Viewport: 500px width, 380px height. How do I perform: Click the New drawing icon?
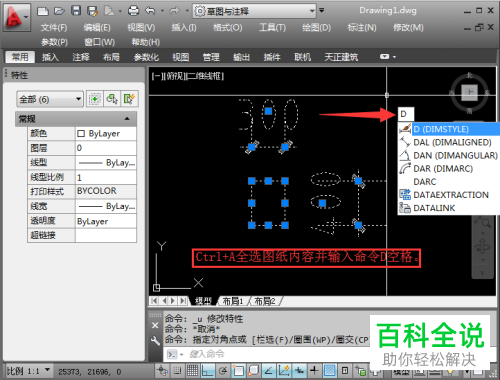click(43, 11)
